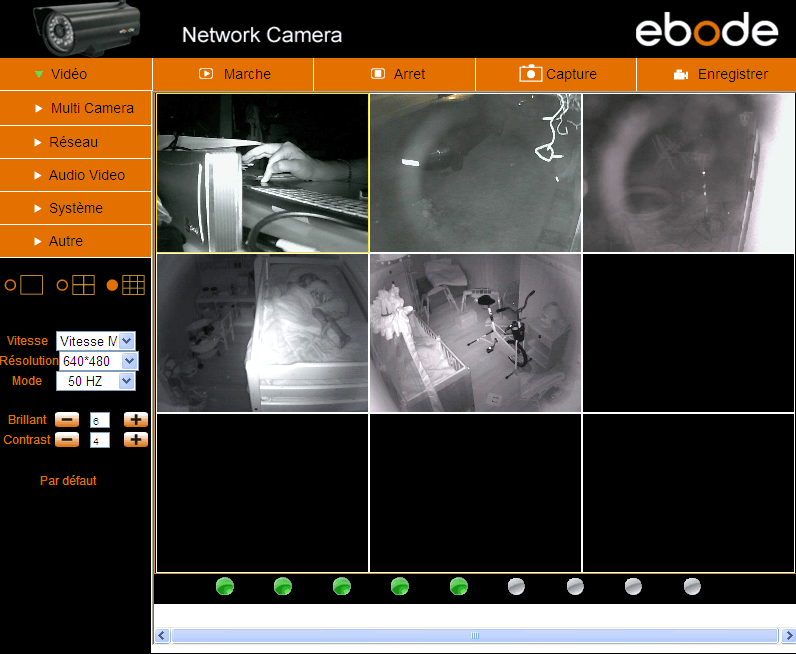This screenshot has width=796, height=654.
Task: Click the horizontal scrollbar thumb
Action: [475, 635]
